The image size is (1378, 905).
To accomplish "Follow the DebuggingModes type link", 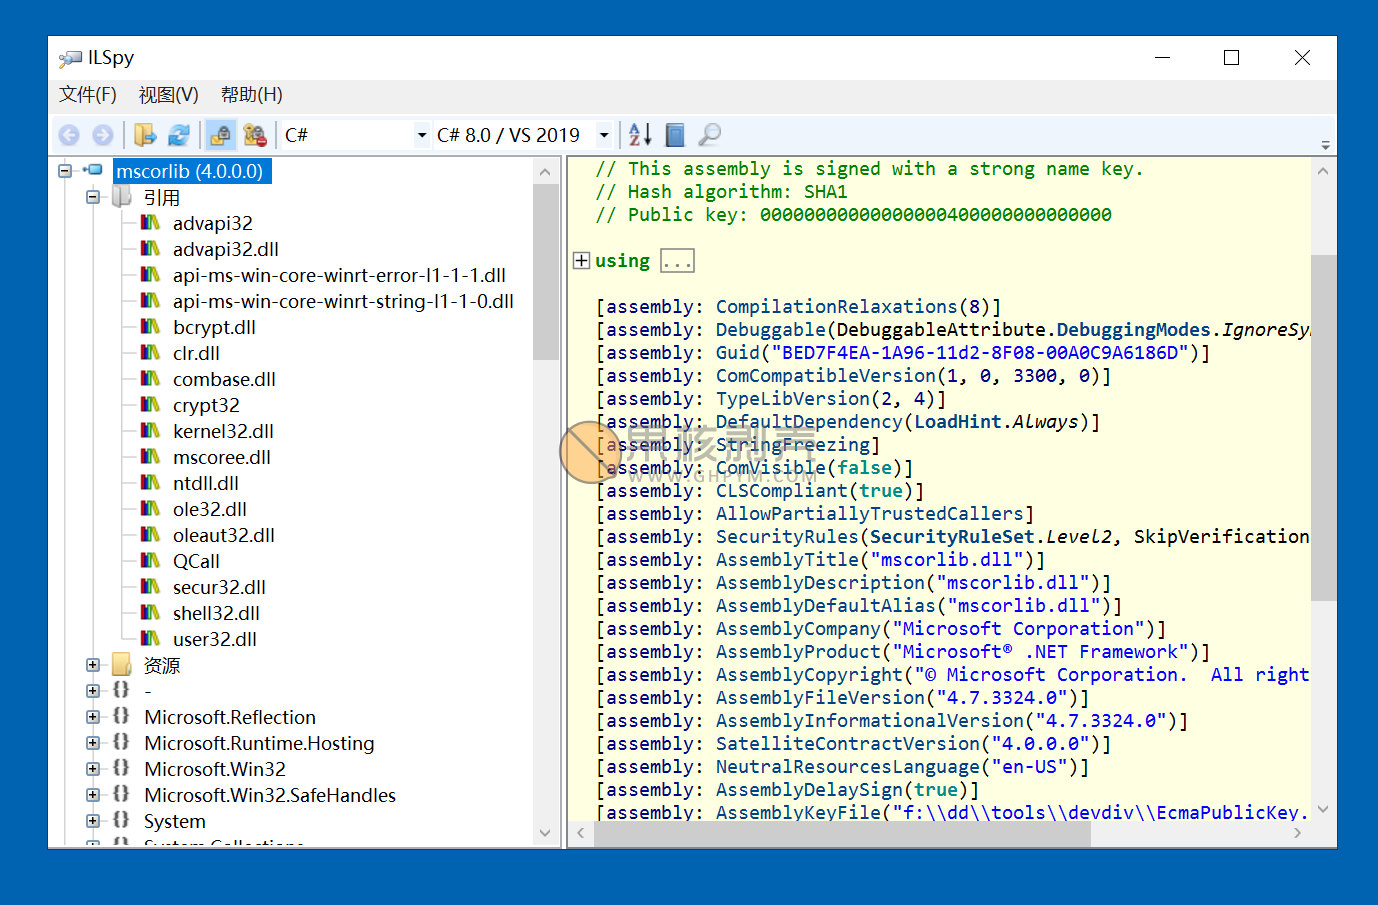I will 1133,330.
